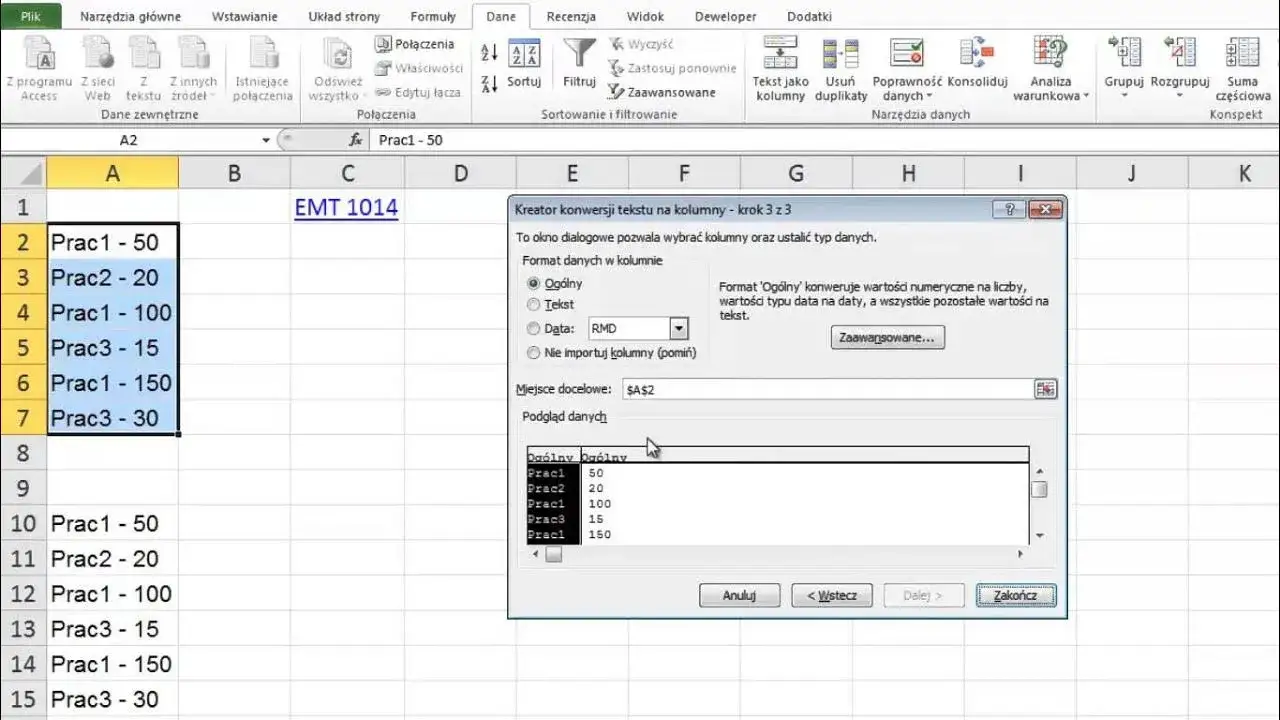Open the Name Box dropdown arrow
1280x720 pixels.
pos(266,140)
